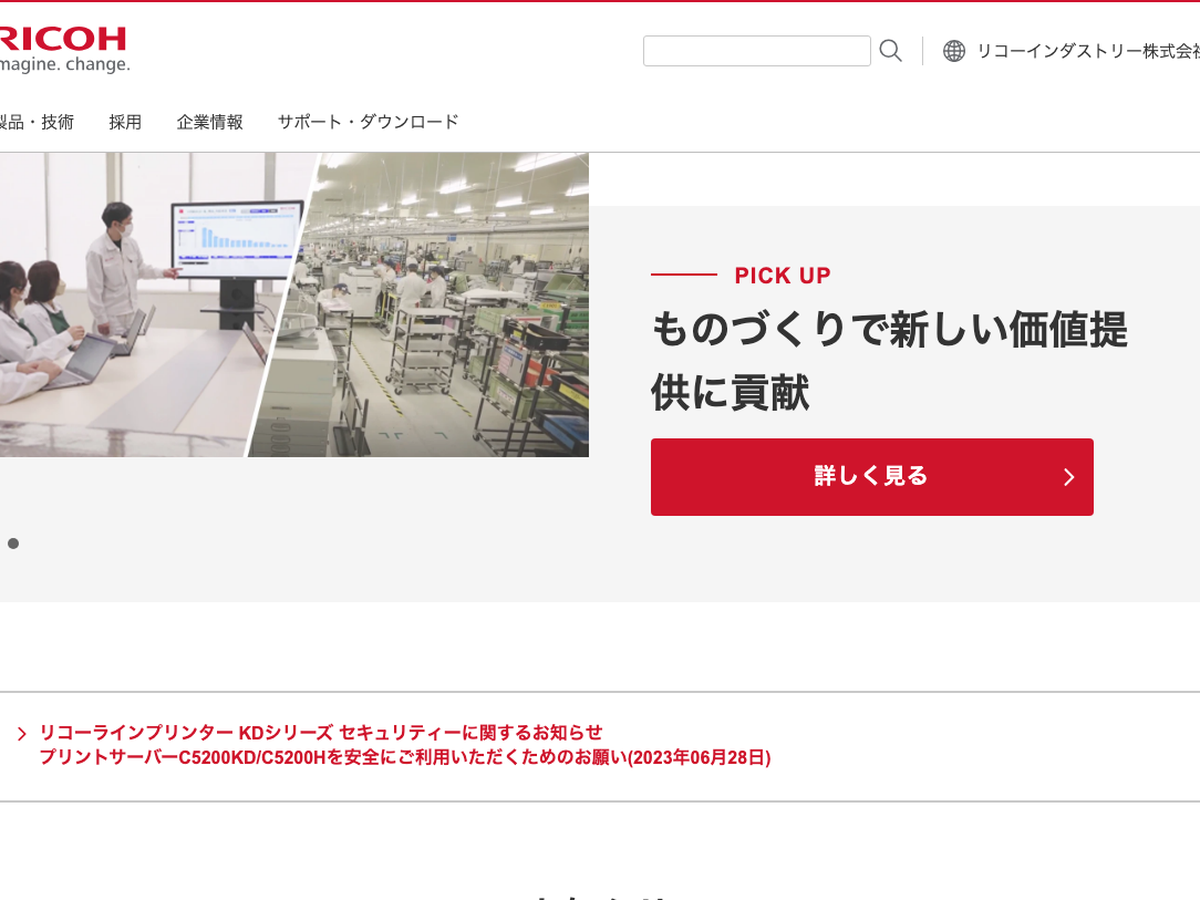
Task: Open the 採用 menu item
Action: coord(125,122)
